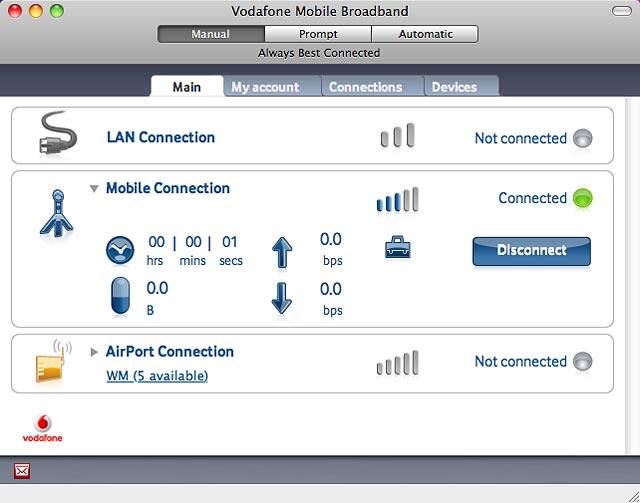The image size is (640, 503).
Task: Click the Vodafone logo
Action: tap(42, 428)
